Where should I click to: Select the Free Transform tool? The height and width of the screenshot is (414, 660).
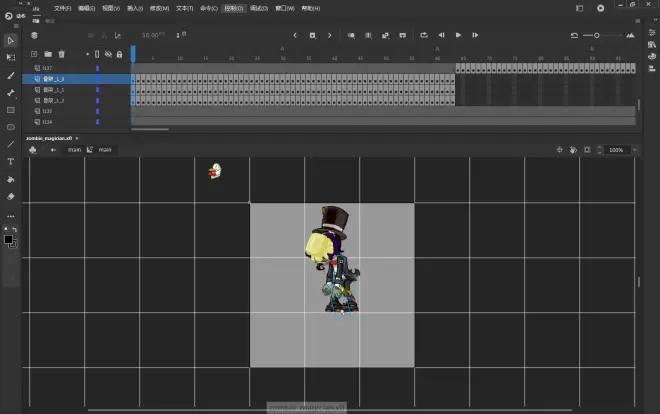[11, 57]
